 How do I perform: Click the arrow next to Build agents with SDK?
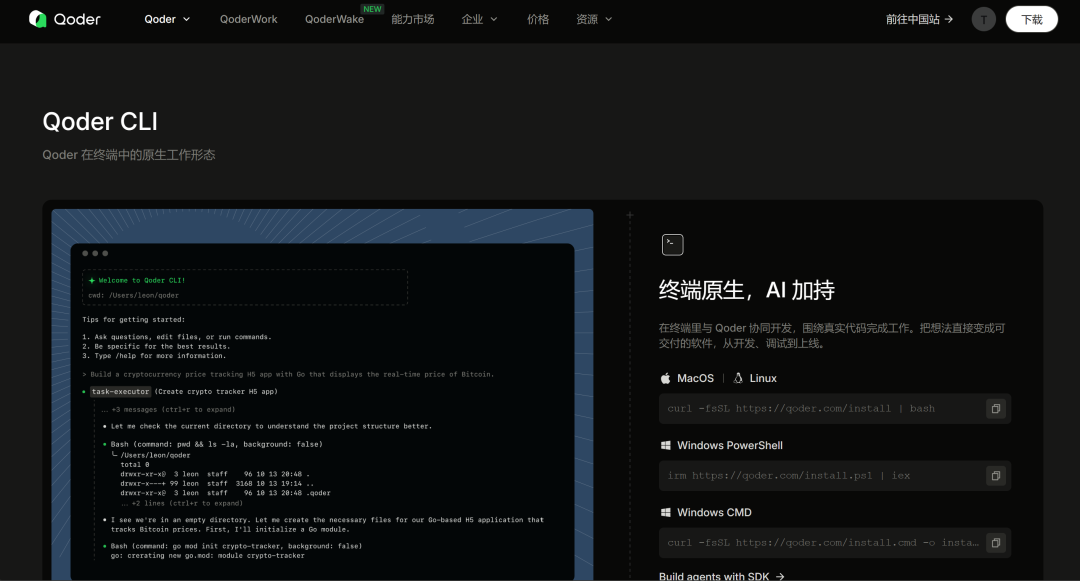click(780, 576)
